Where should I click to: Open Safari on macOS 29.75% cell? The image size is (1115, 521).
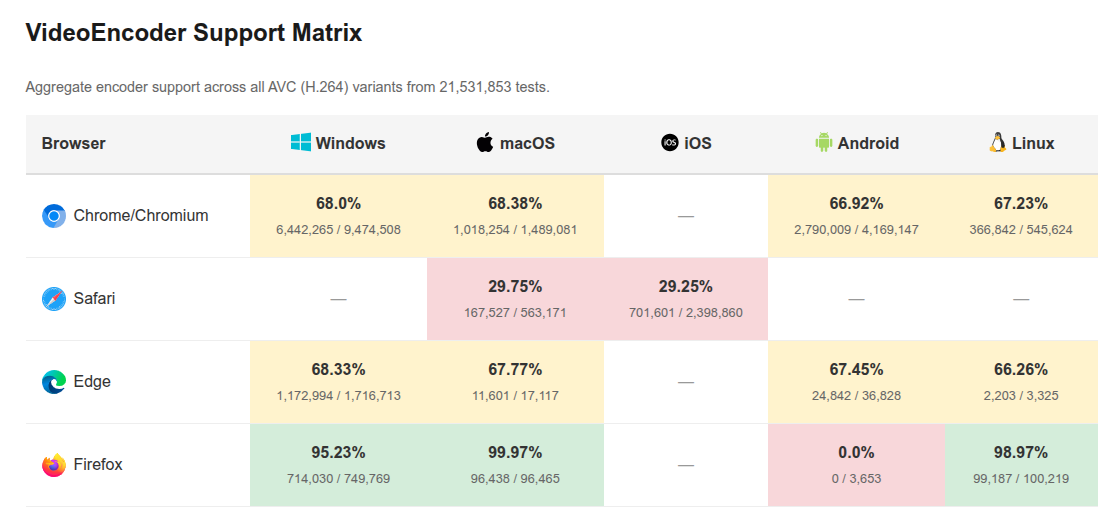(515, 299)
